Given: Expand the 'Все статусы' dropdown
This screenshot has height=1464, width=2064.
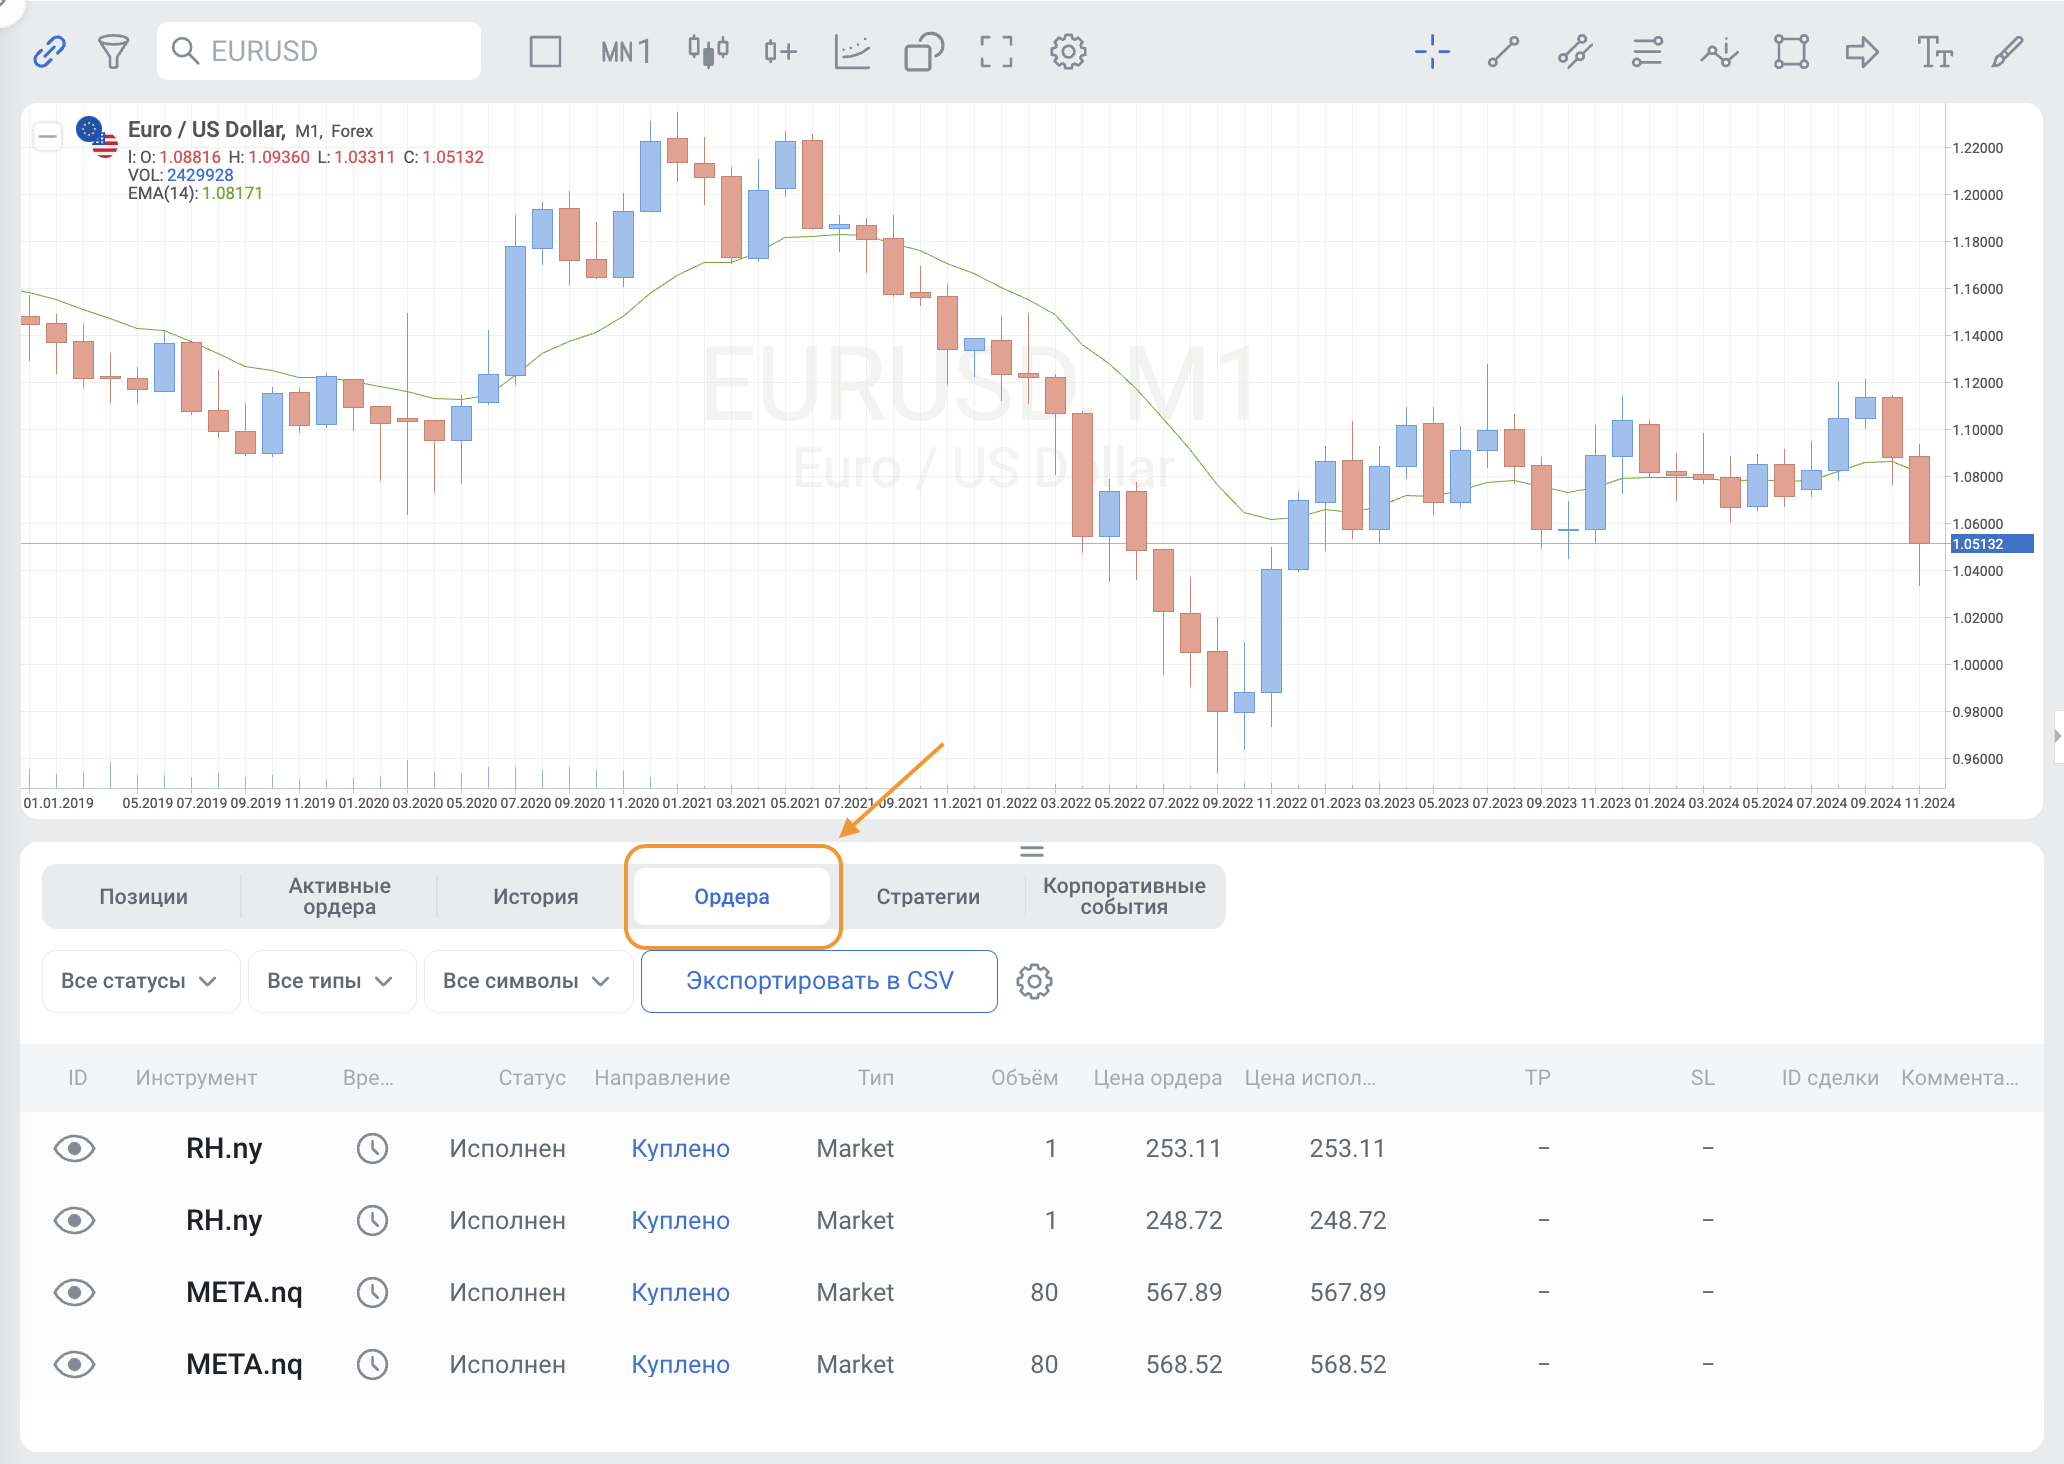Looking at the screenshot, I should click(x=140, y=981).
